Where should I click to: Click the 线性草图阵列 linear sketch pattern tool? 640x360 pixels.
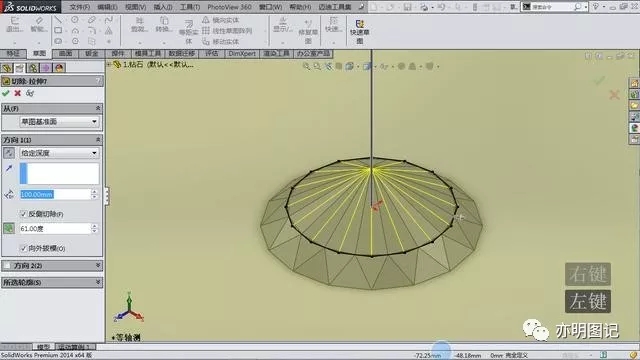pos(227,31)
